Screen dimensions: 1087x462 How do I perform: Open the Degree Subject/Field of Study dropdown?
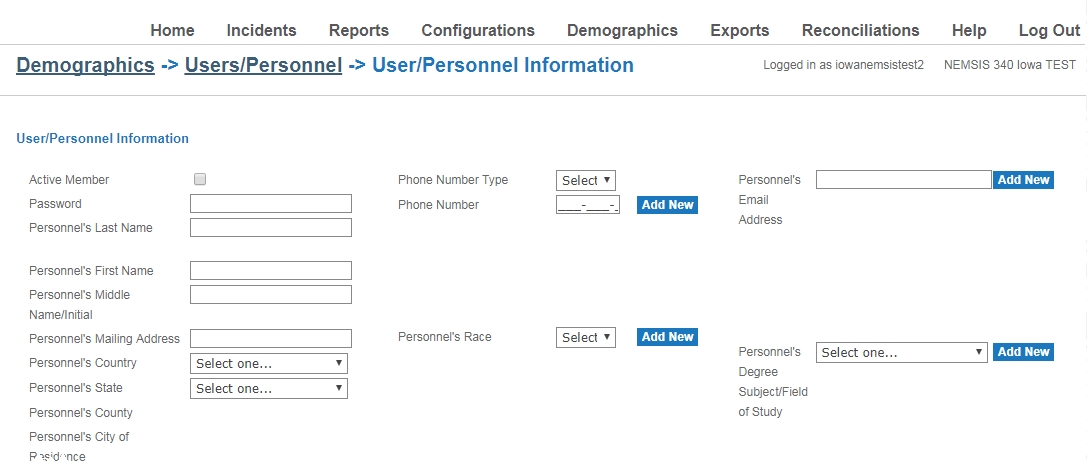(x=902, y=352)
